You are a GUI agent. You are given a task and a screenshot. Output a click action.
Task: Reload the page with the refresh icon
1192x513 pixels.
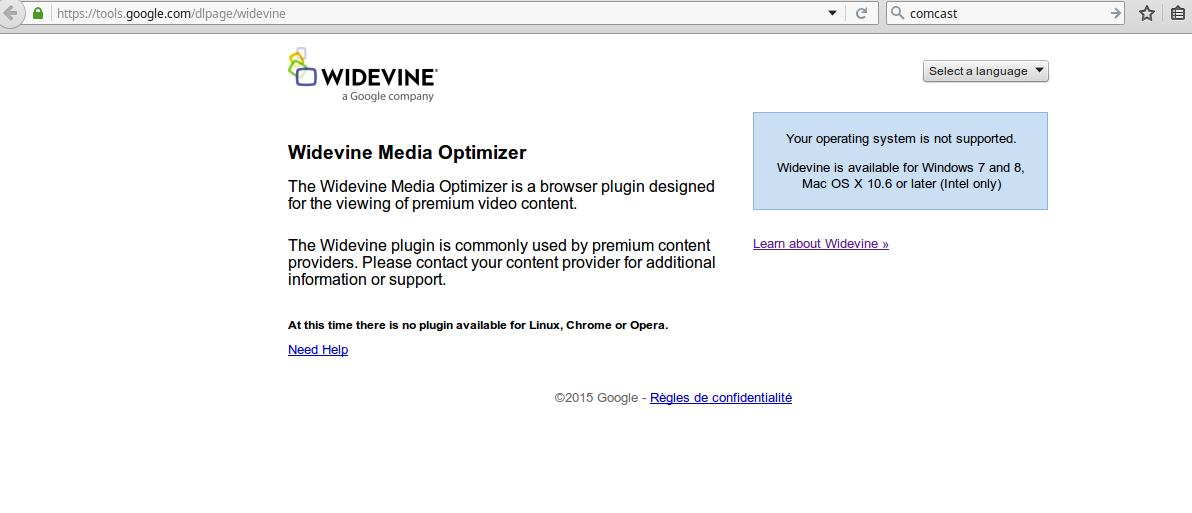point(861,13)
